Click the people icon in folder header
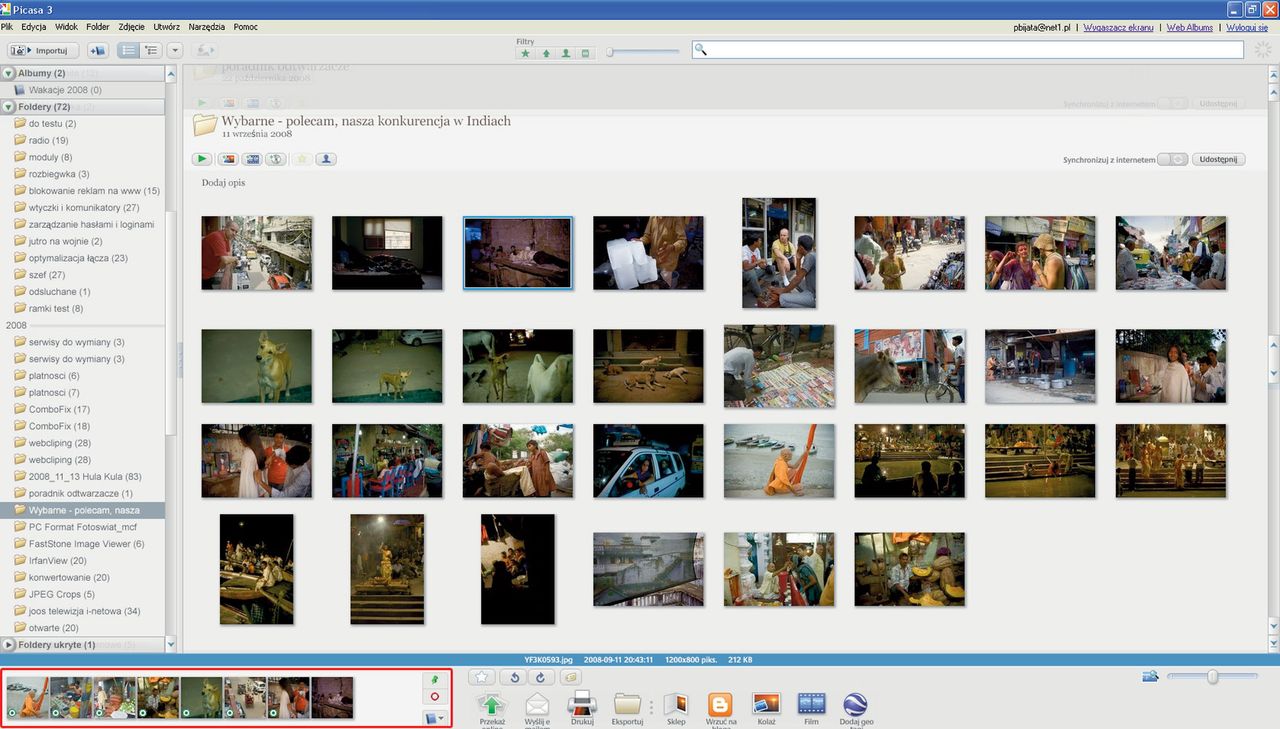 coord(326,159)
